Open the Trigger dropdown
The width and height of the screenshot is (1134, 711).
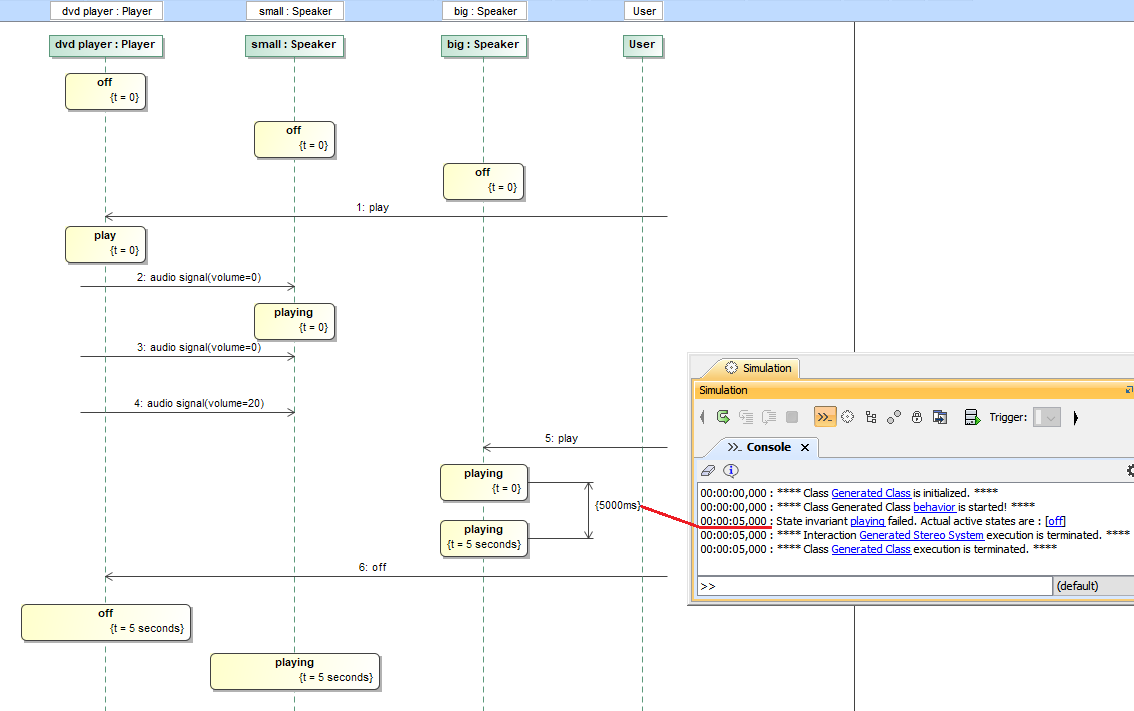pos(1047,417)
